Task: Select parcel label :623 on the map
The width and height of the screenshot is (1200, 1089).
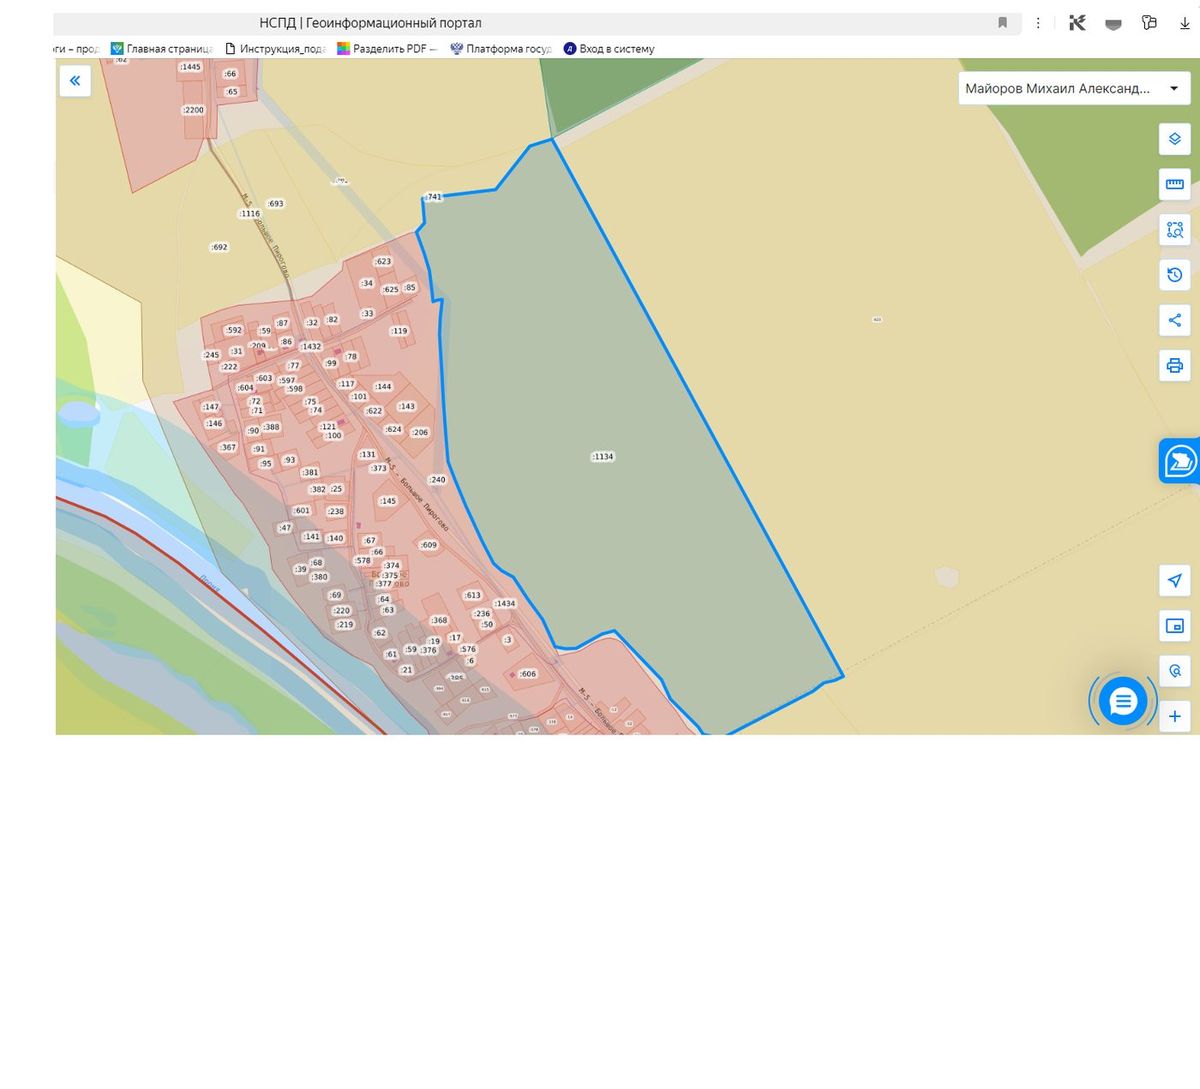Action: pyautogui.click(x=383, y=261)
